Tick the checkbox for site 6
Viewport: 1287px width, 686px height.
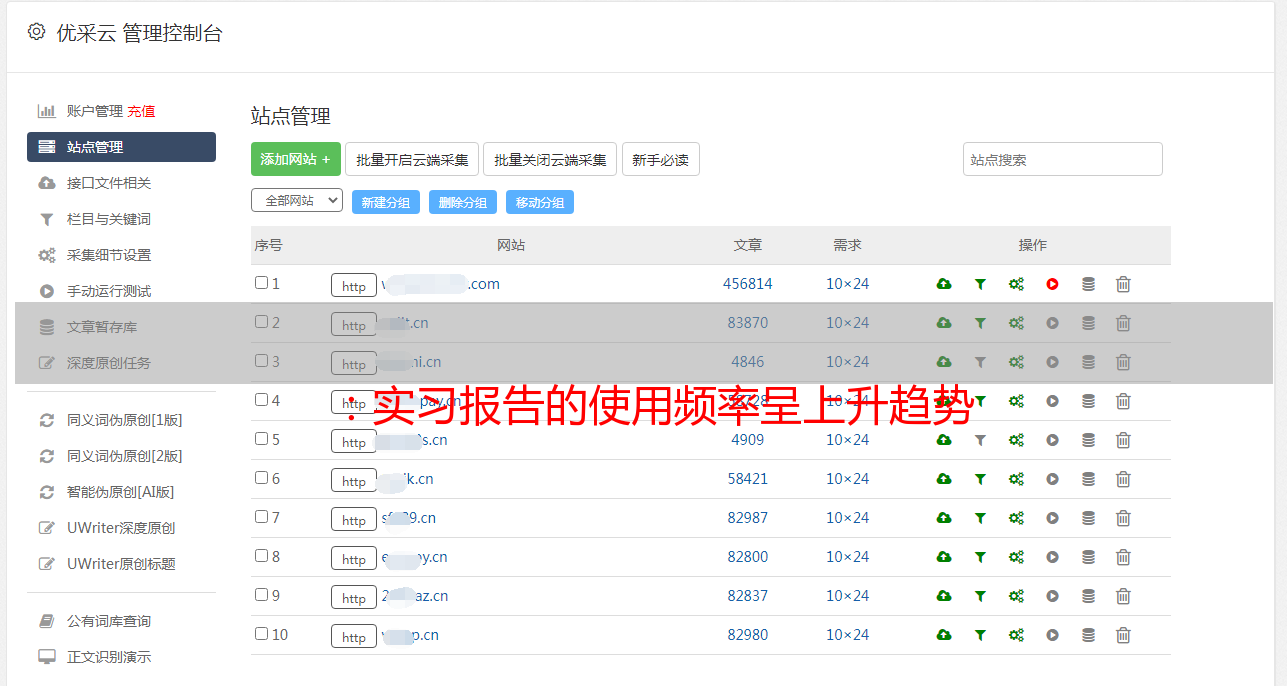coord(261,478)
